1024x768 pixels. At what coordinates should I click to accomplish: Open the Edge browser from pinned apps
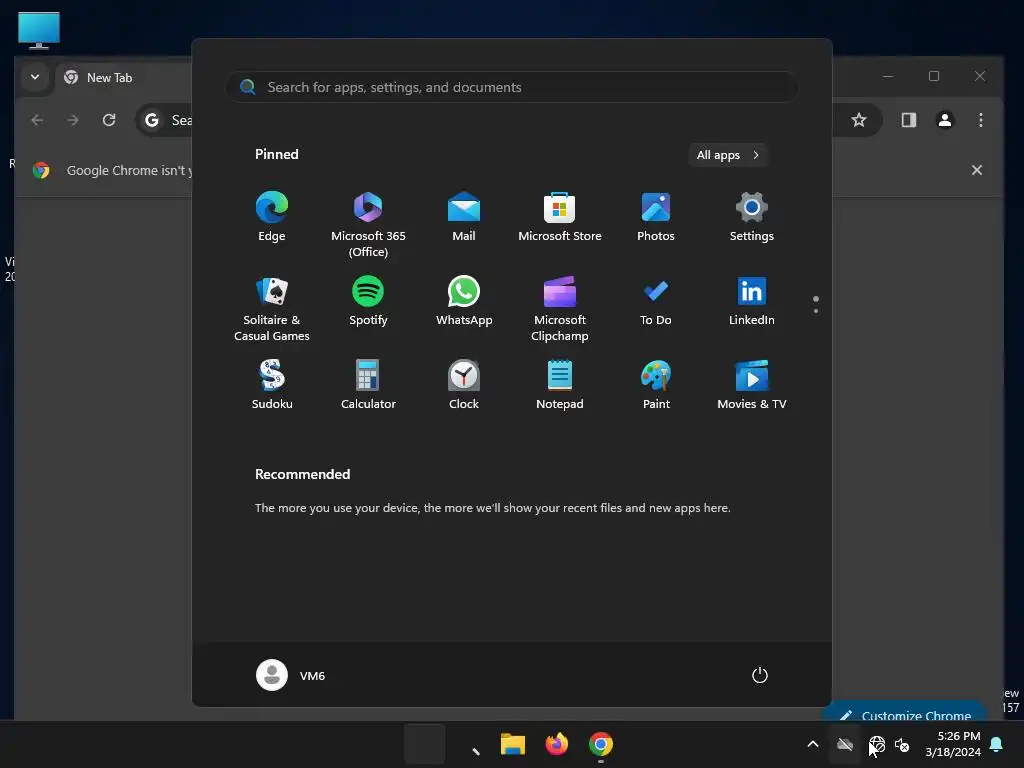point(272,217)
